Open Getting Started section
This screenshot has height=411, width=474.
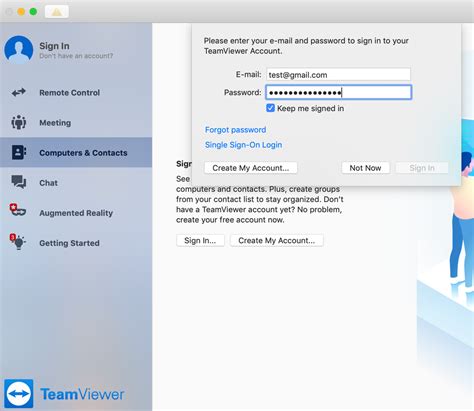point(76,243)
